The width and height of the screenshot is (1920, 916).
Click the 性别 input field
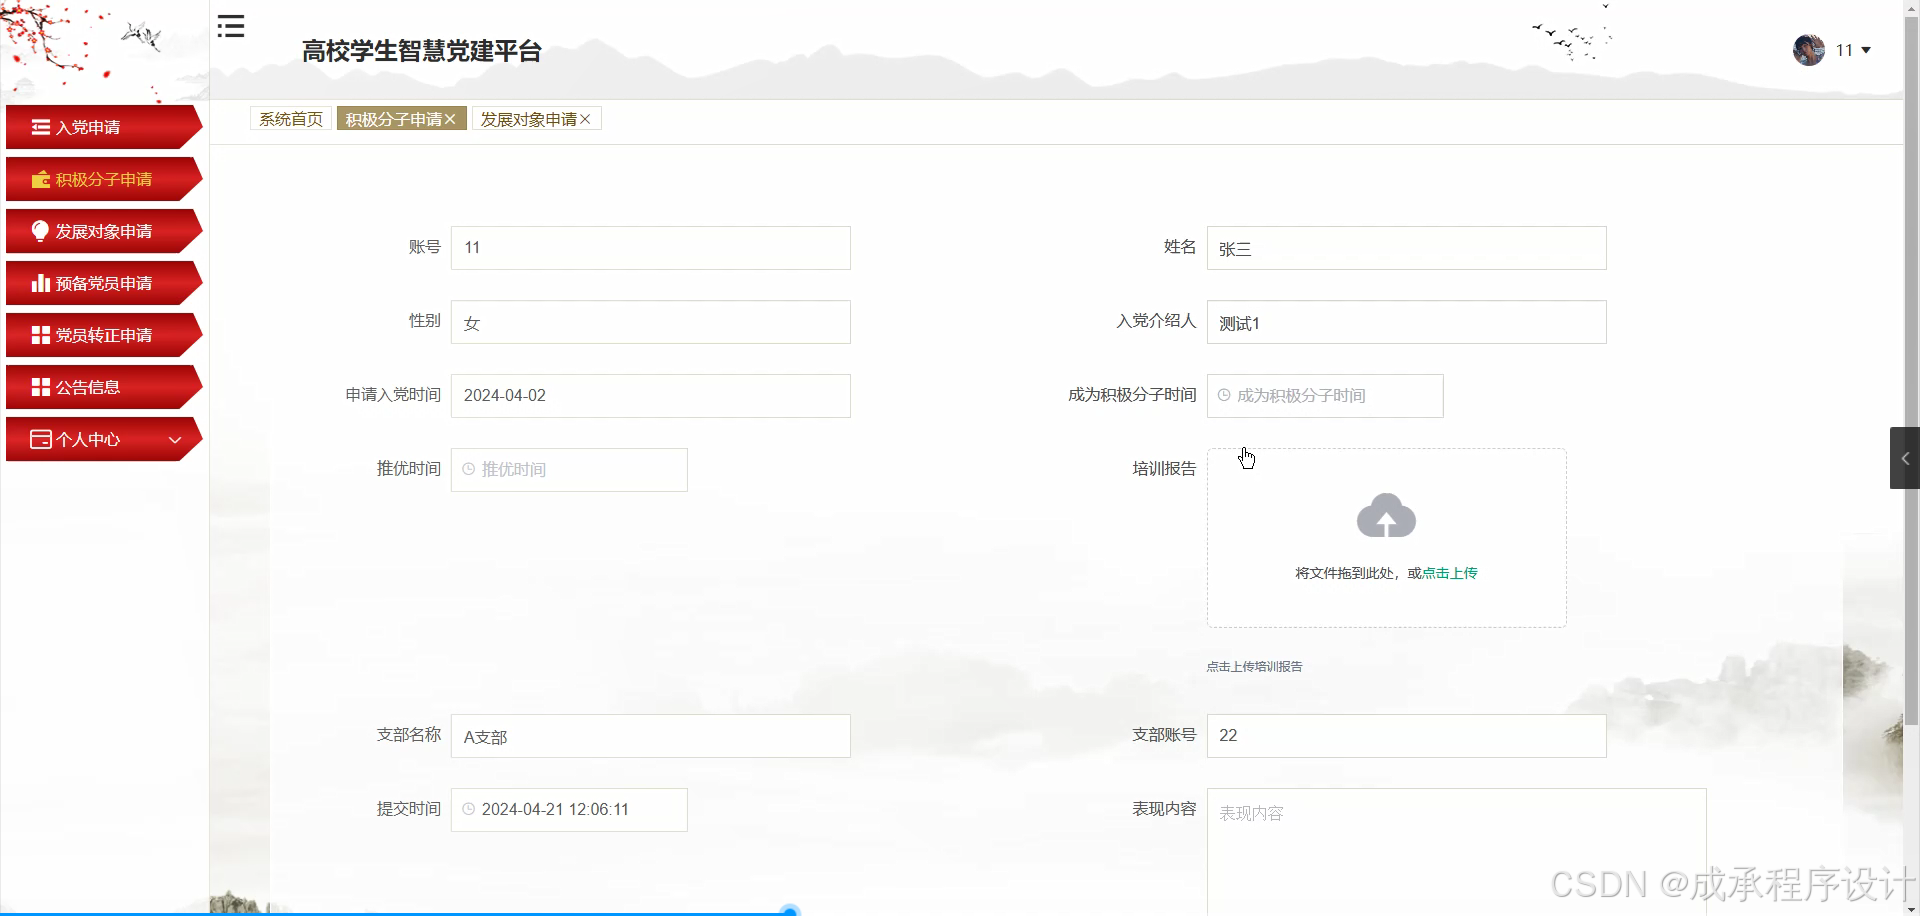[651, 322]
